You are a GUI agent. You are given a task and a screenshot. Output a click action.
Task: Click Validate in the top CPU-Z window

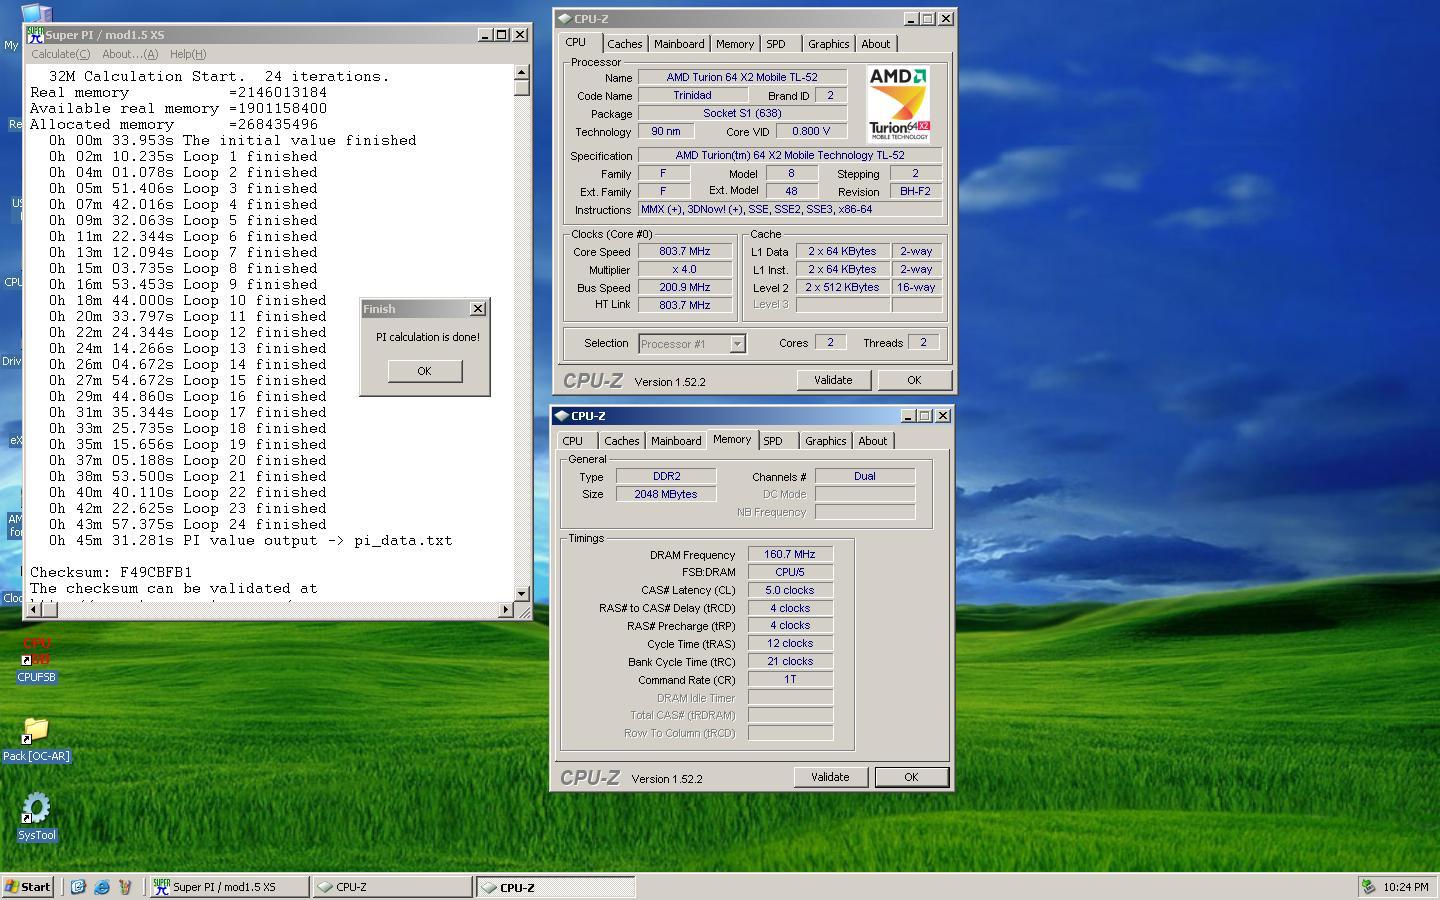pos(833,380)
